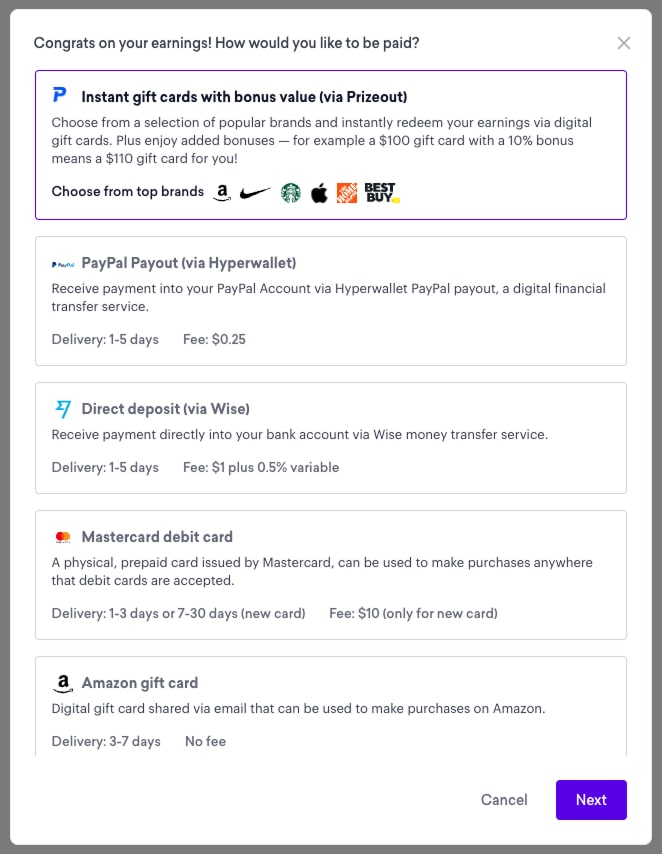Click the Amazon "a" gift card icon
The image size is (662, 854).
(x=62, y=683)
